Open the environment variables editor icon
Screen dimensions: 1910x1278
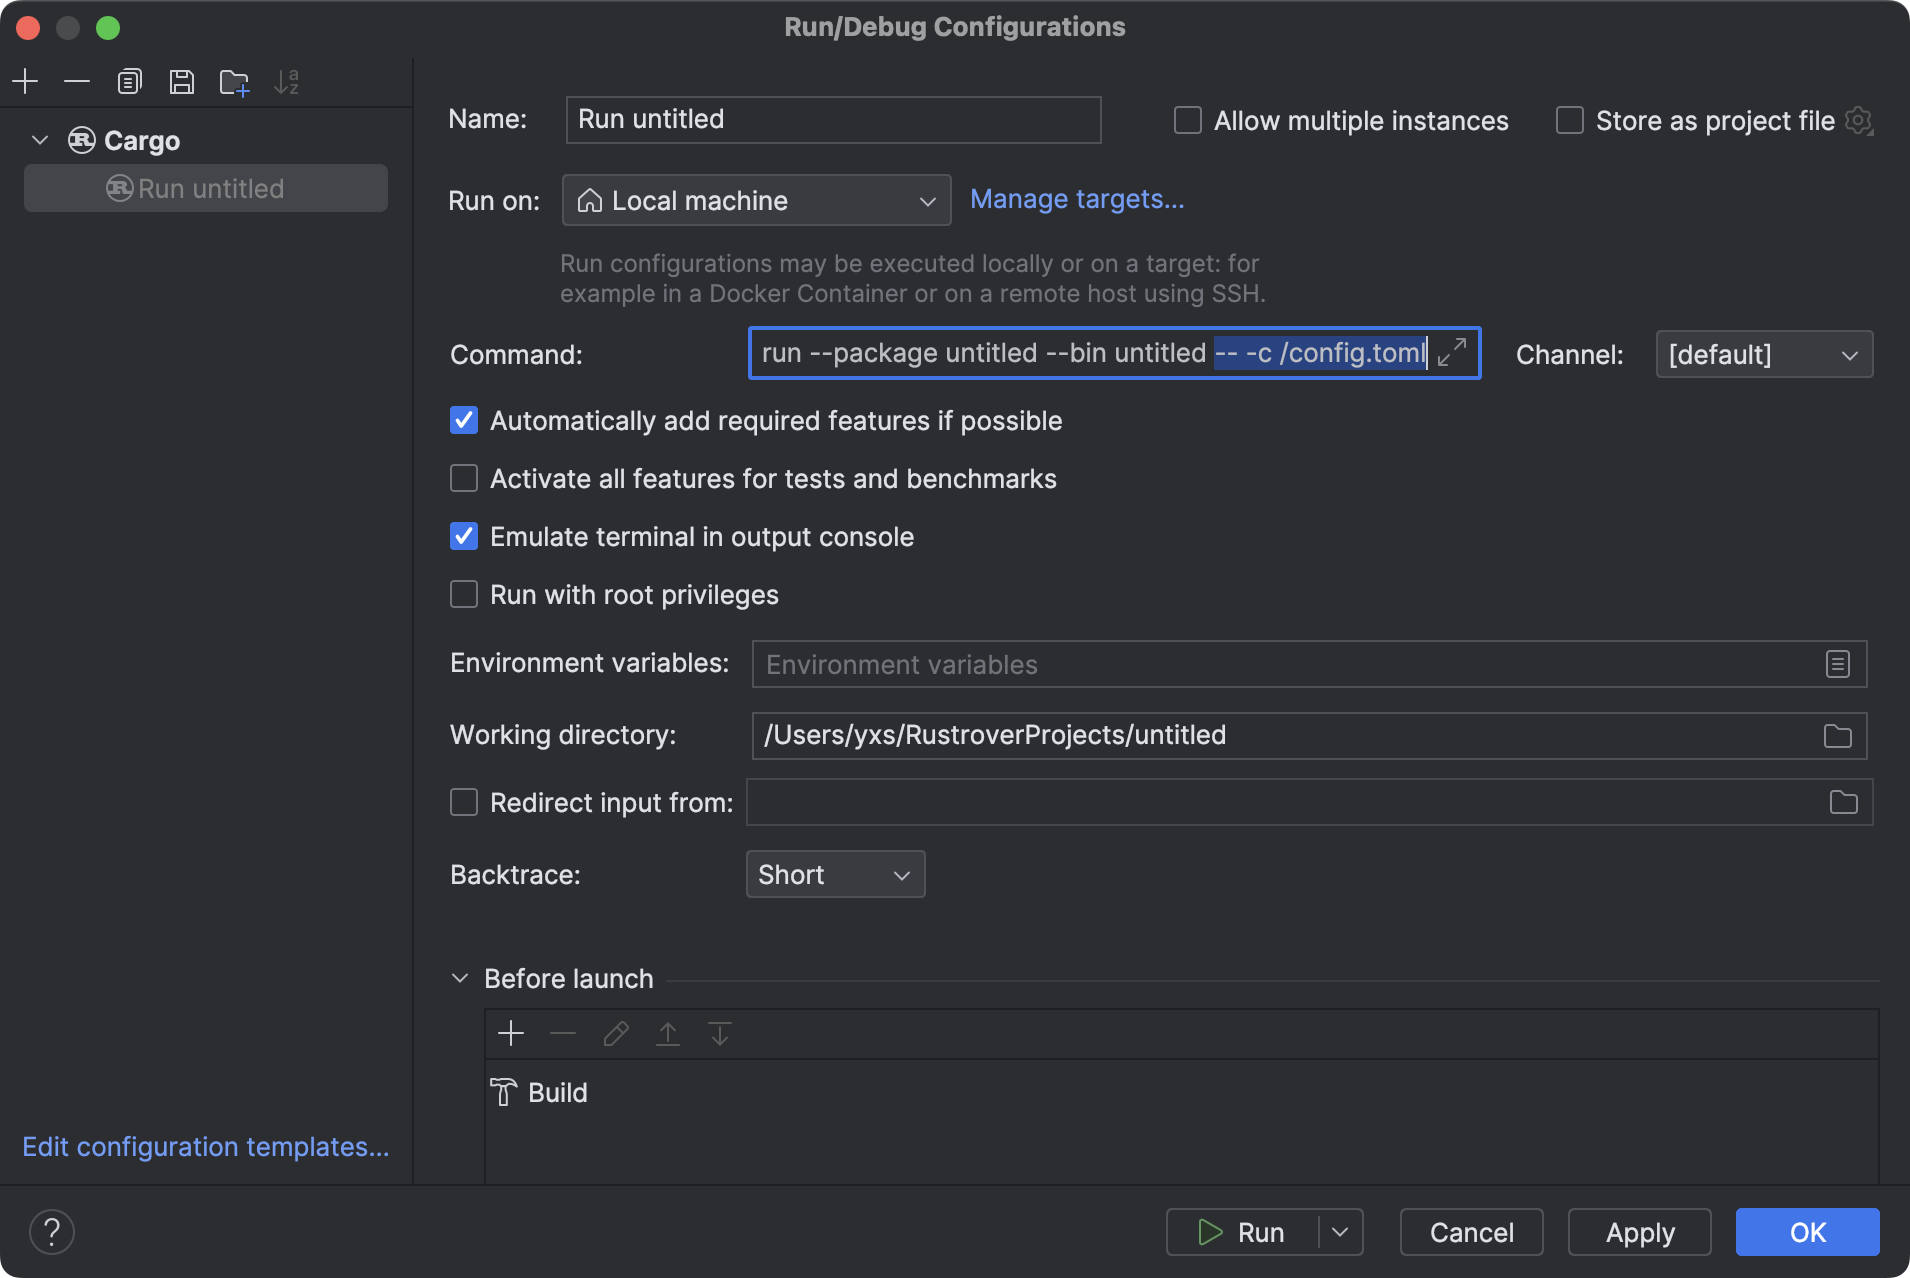pos(1838,664)
